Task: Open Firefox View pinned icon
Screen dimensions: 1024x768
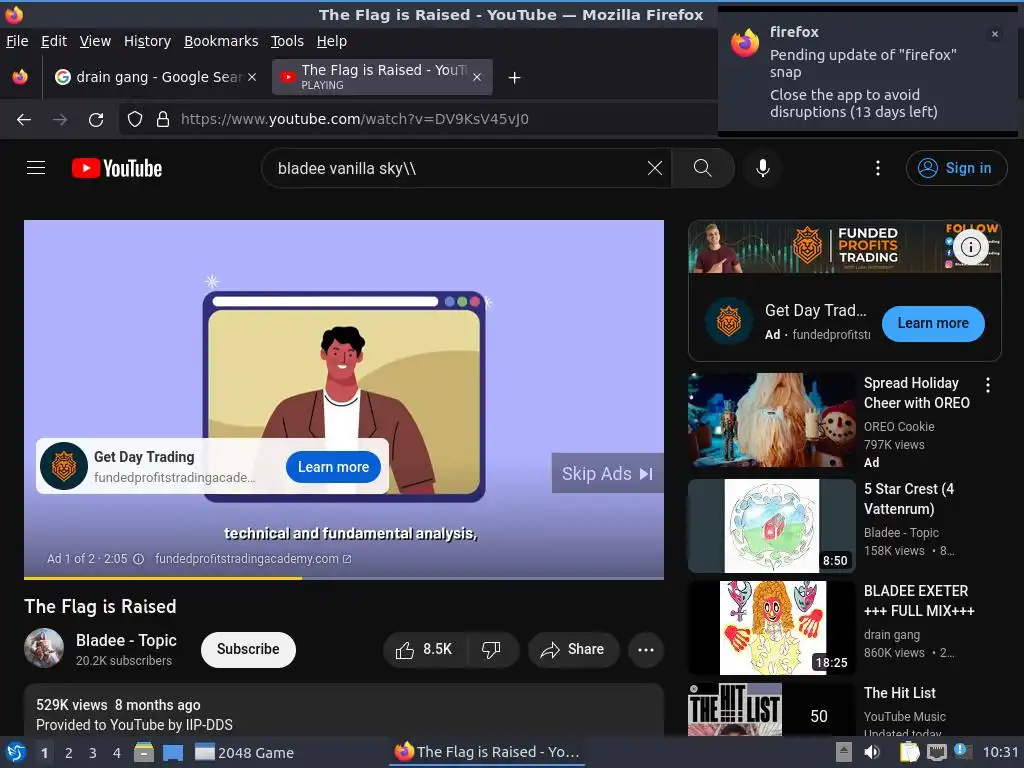Action: (x=20, y=77)
